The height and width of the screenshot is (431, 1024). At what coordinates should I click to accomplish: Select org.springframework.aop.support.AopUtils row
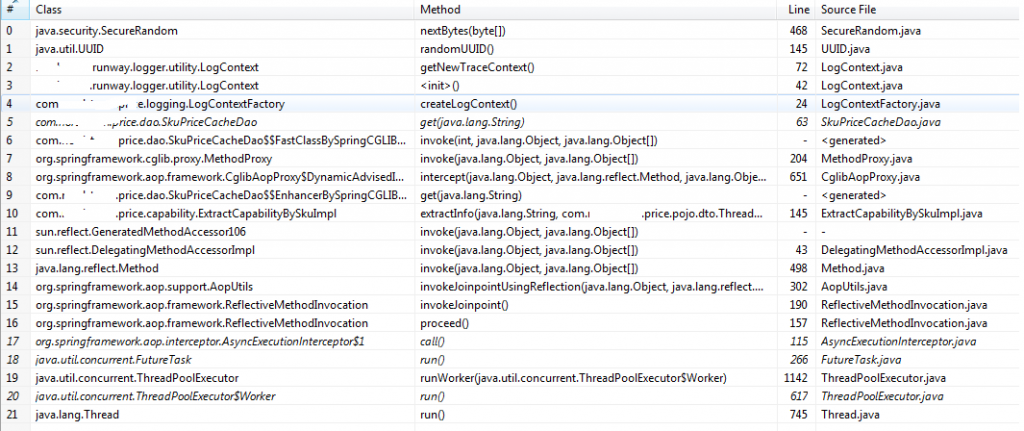(x=511, y=287)
